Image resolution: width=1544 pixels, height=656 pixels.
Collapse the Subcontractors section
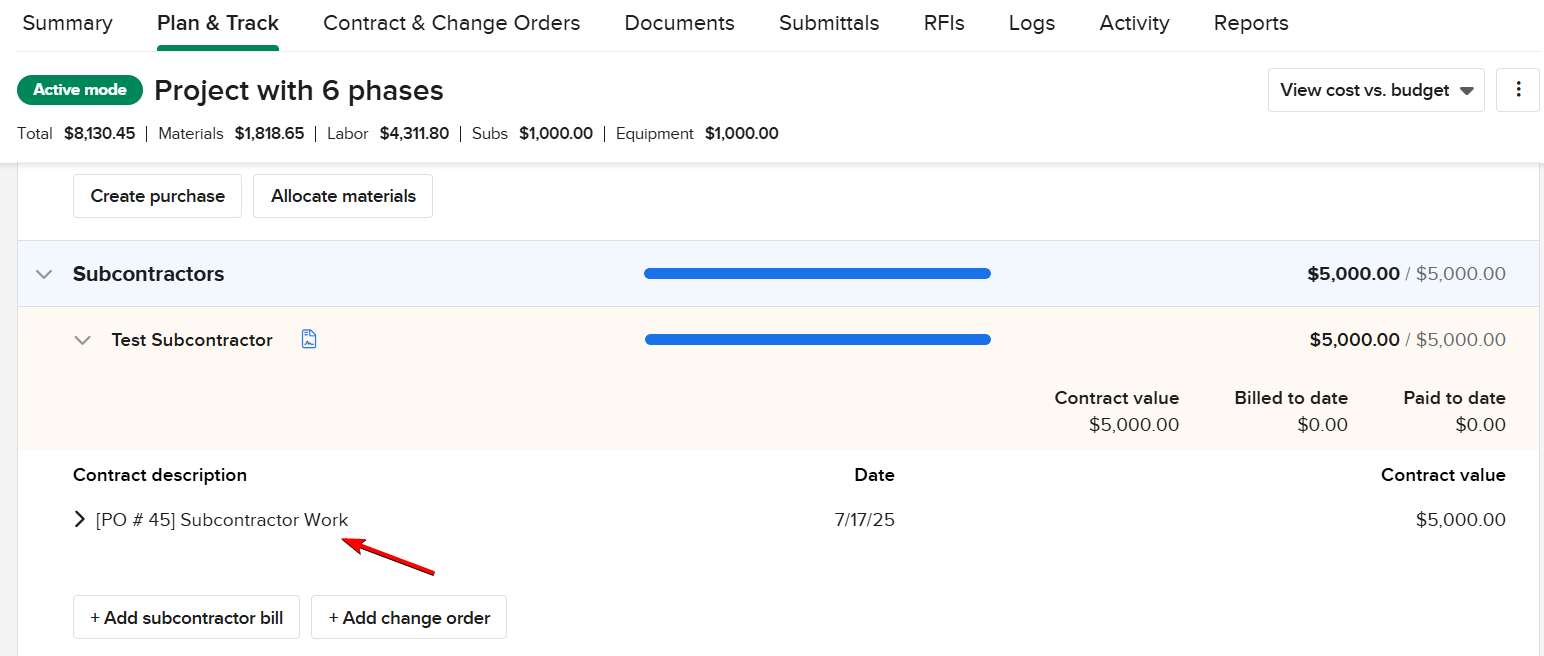pos(44,274)
